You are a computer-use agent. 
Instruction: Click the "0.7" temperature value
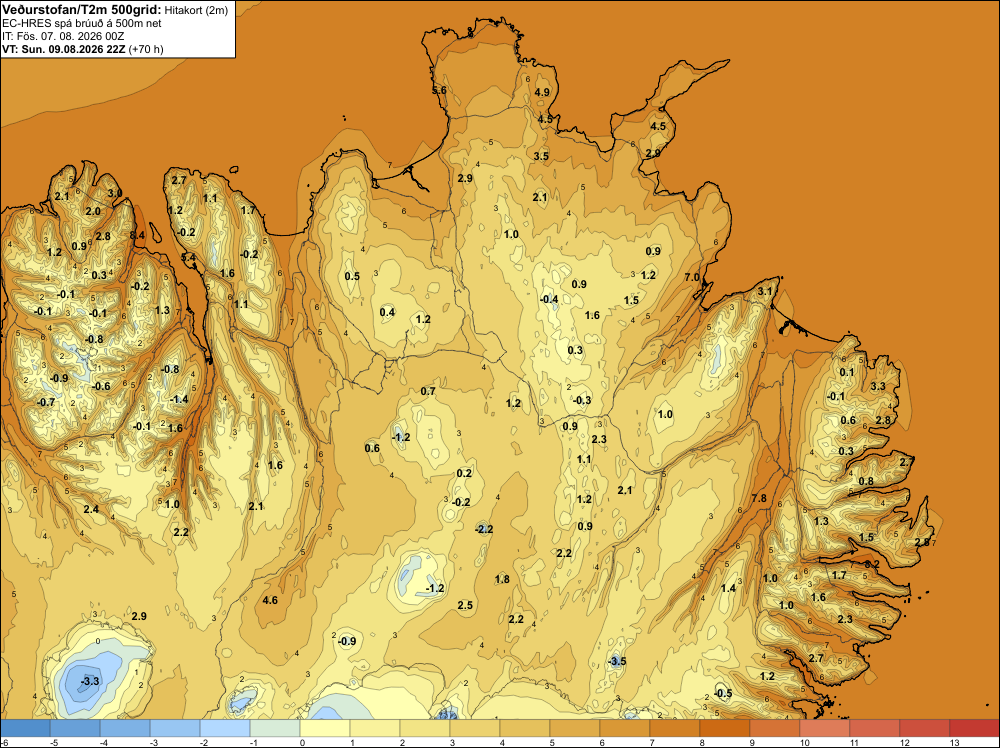(428, 391)
